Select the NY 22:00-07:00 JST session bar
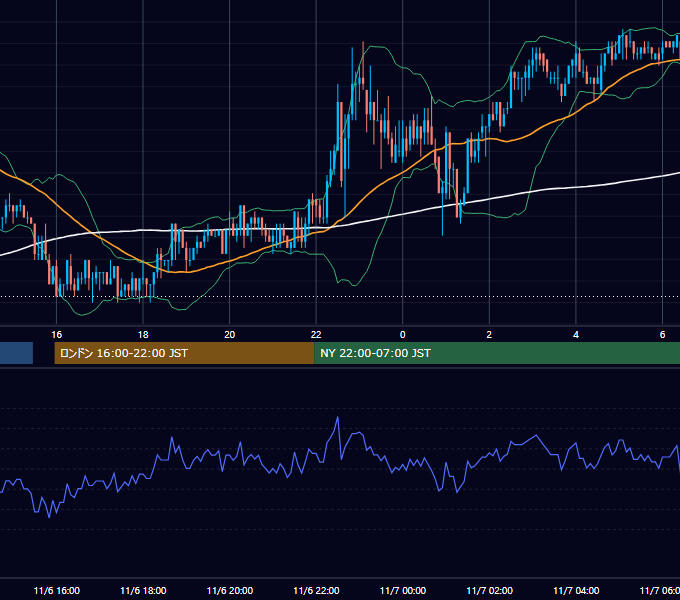This screenshot has width=680, height=600. click(497, 353)
